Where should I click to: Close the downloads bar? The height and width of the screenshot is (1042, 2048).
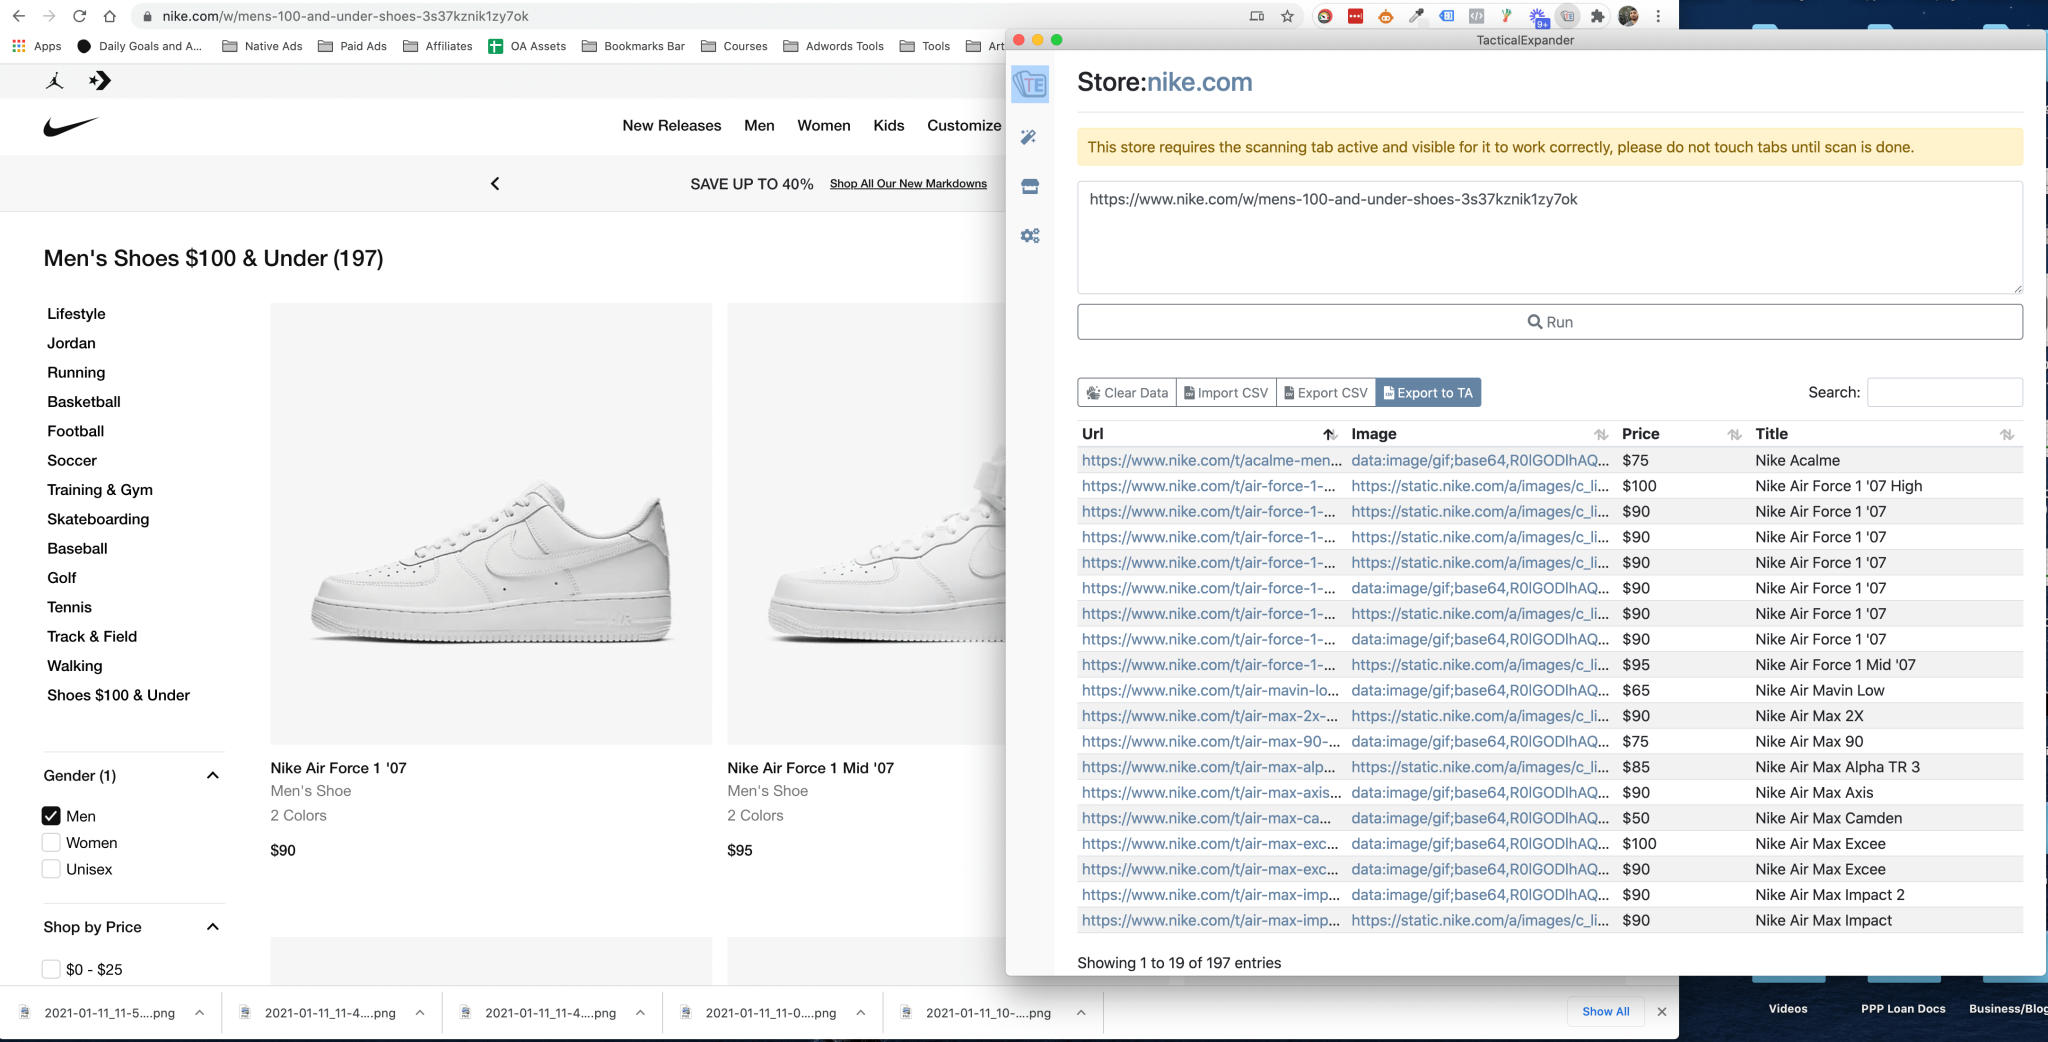pos(1661,1012)
